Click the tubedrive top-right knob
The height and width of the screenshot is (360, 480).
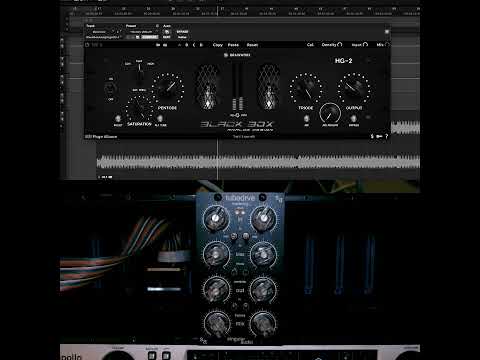[263, 218]
